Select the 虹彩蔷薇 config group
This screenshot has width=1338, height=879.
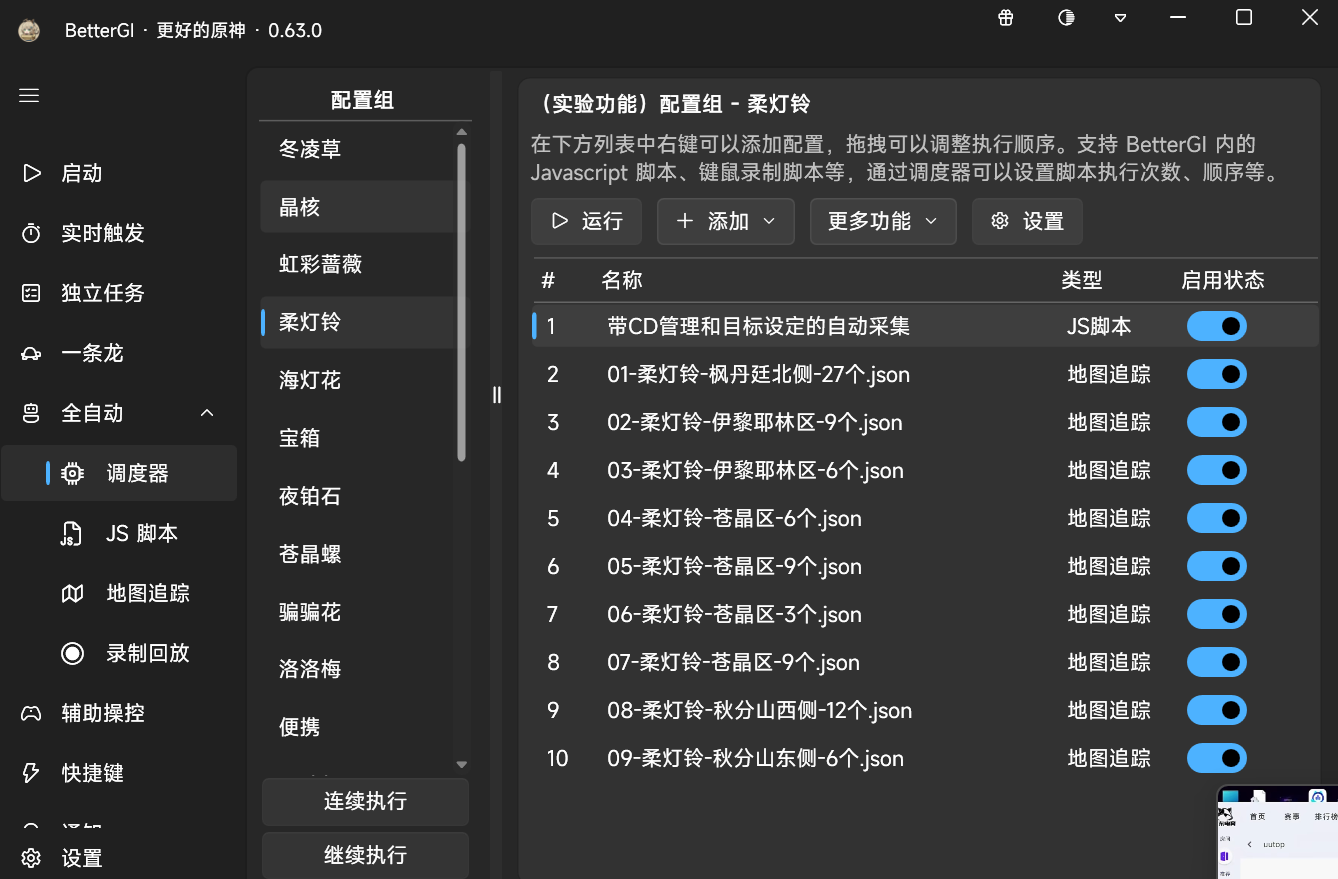pyautogui.click(x=357, y=265)
